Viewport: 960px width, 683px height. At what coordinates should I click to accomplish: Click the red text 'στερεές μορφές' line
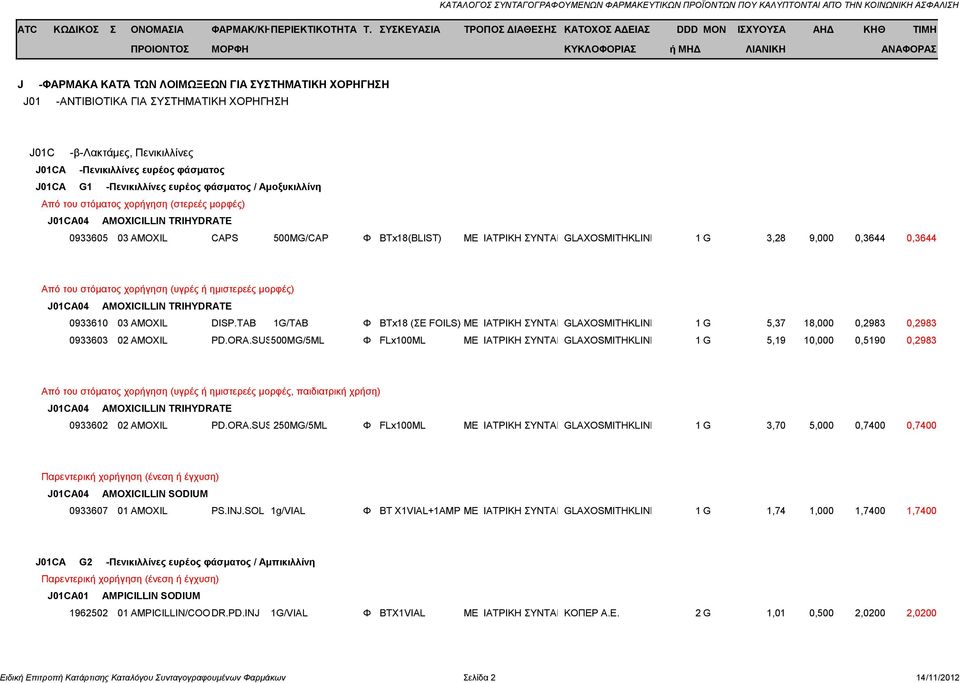coord(143,204)
